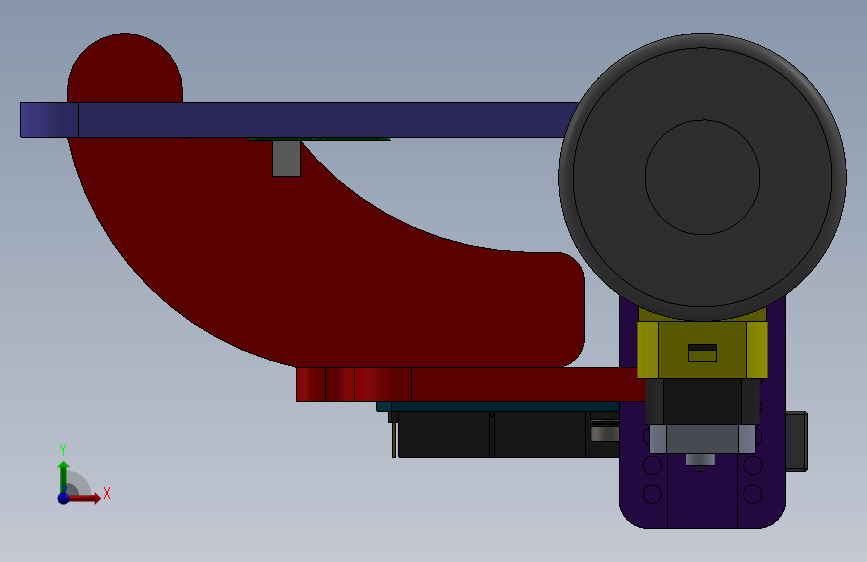Click the lowest left hole in the purple bracket
Viewport: 867px width, 562px height.
click(x=652, y=493)
